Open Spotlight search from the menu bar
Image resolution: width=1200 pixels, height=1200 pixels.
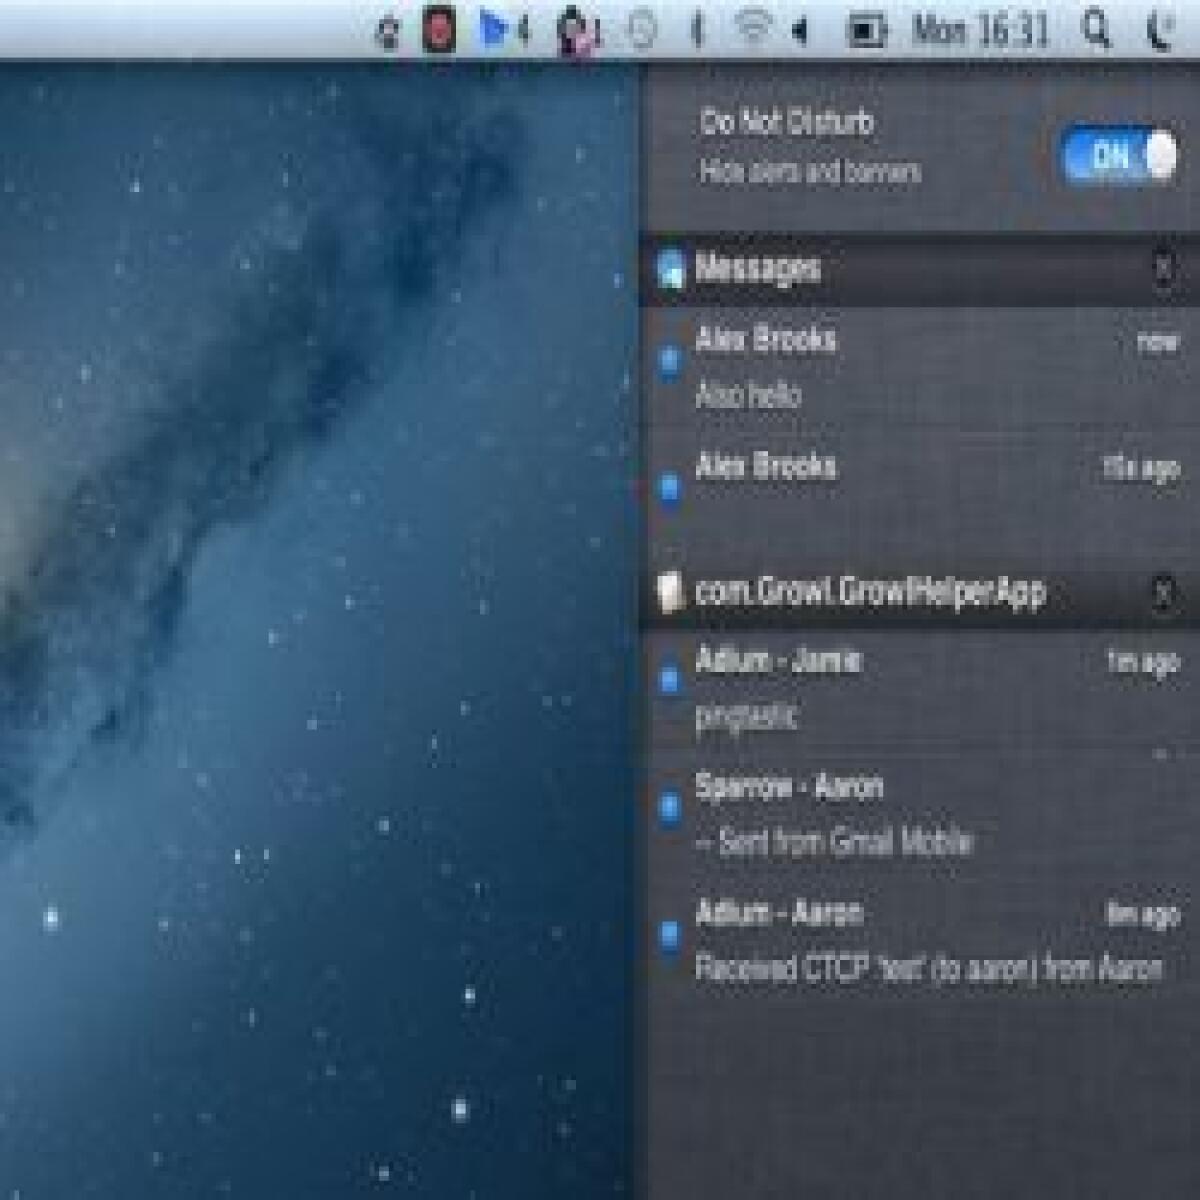[x=1097, y=28]
